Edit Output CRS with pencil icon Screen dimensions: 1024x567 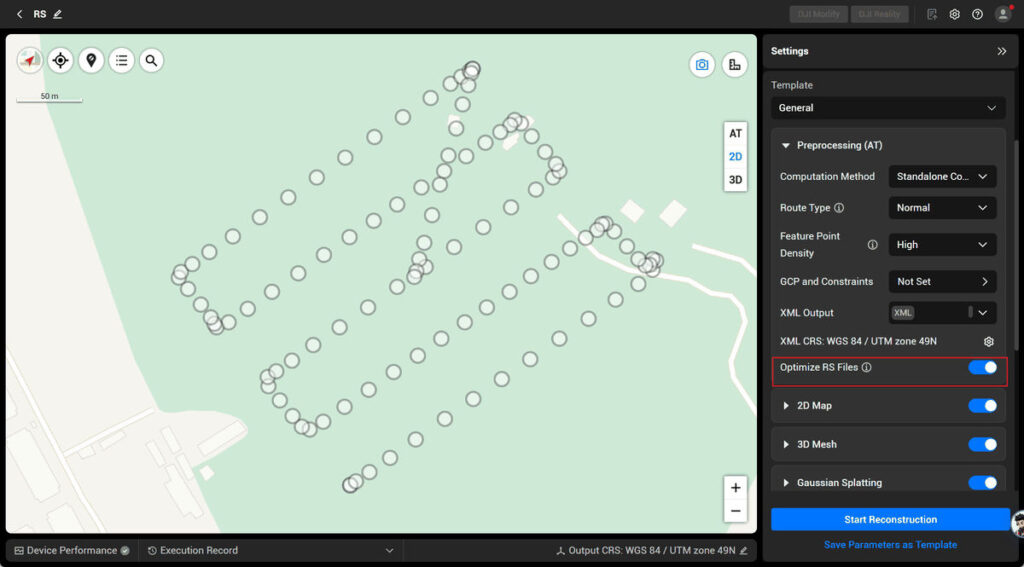click(x=743, y=551)
